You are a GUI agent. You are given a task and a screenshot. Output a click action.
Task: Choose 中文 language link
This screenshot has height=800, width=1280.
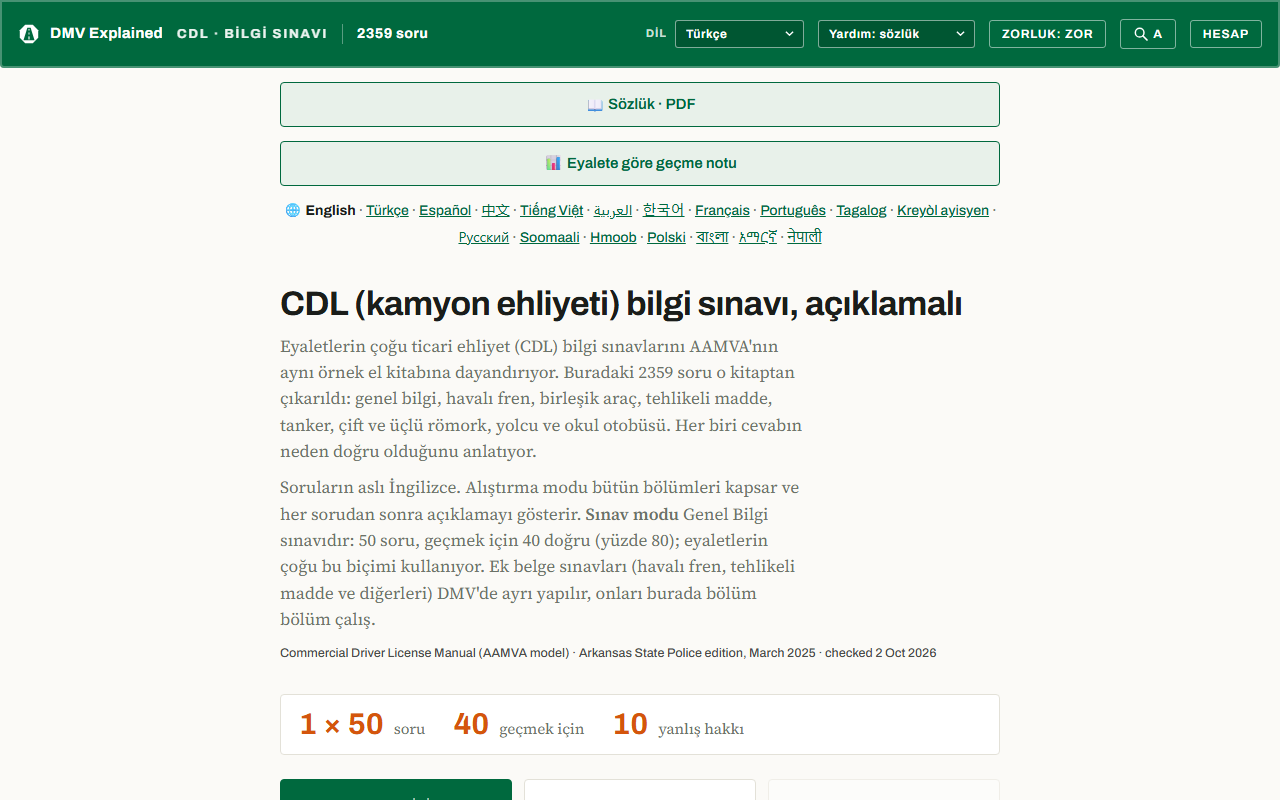tap(495, 211)
